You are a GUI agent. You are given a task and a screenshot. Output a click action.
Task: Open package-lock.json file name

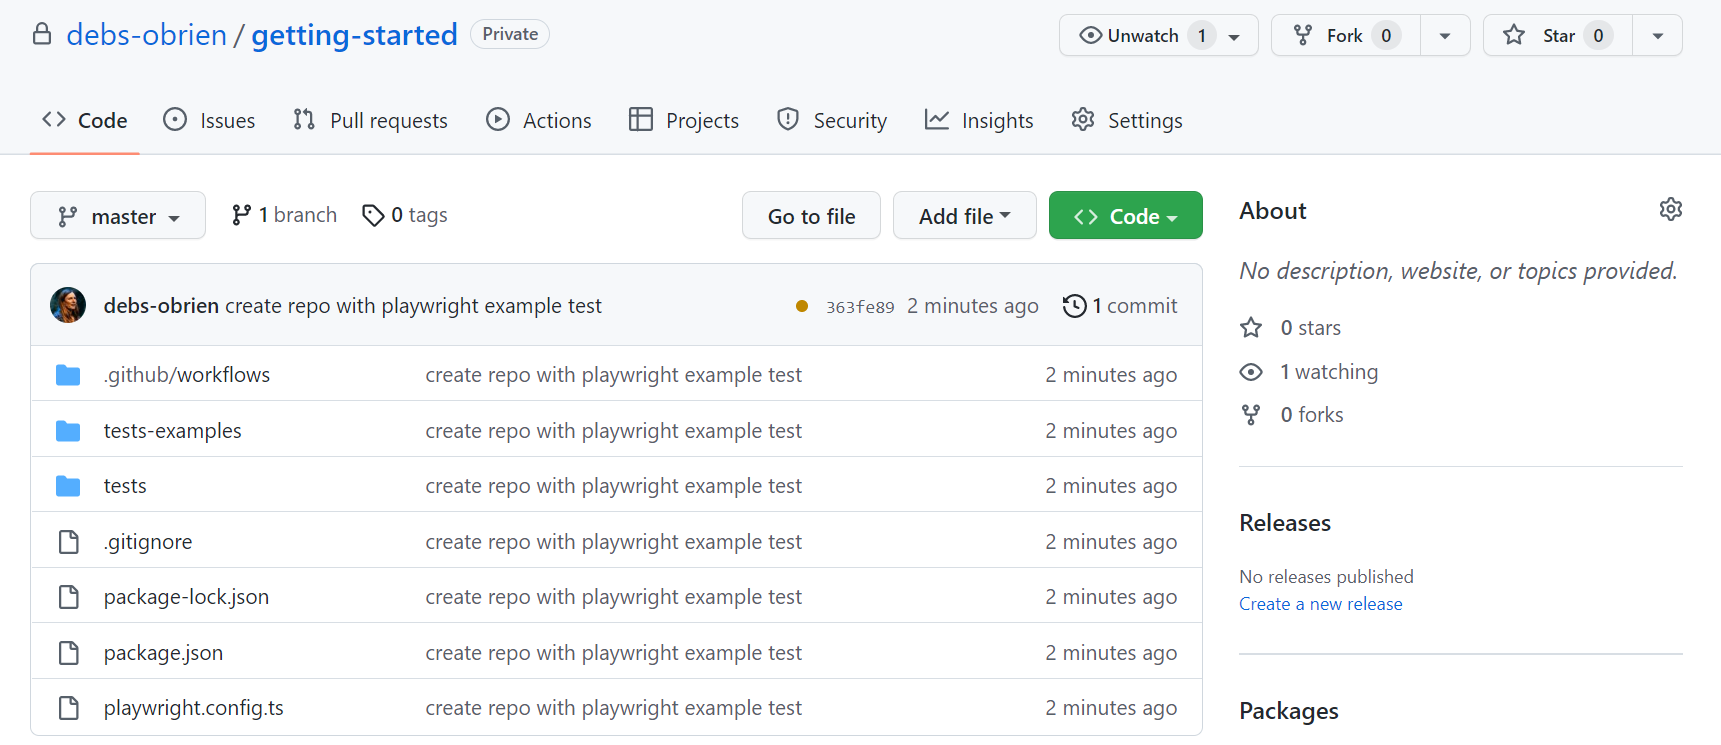tap(186, 597)
